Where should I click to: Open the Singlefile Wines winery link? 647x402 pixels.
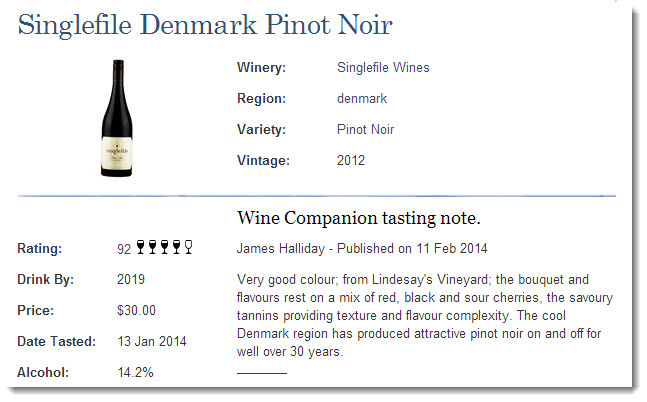pyautogui.click(x=383, y=67)
